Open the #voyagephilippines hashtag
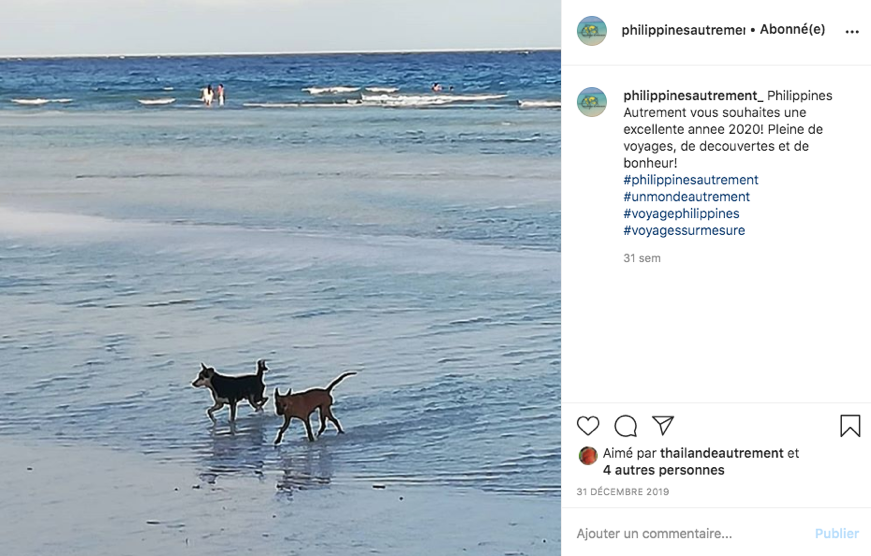 (681, 214)
